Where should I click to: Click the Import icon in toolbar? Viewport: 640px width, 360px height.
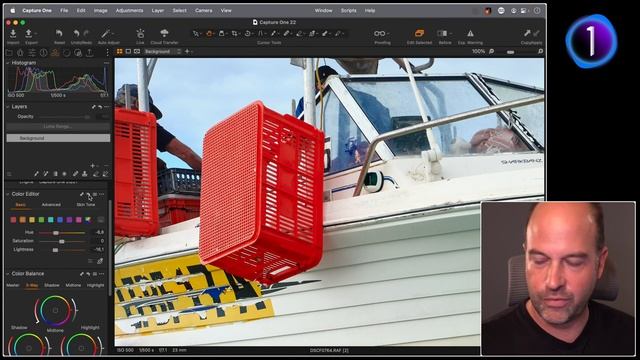13,33
